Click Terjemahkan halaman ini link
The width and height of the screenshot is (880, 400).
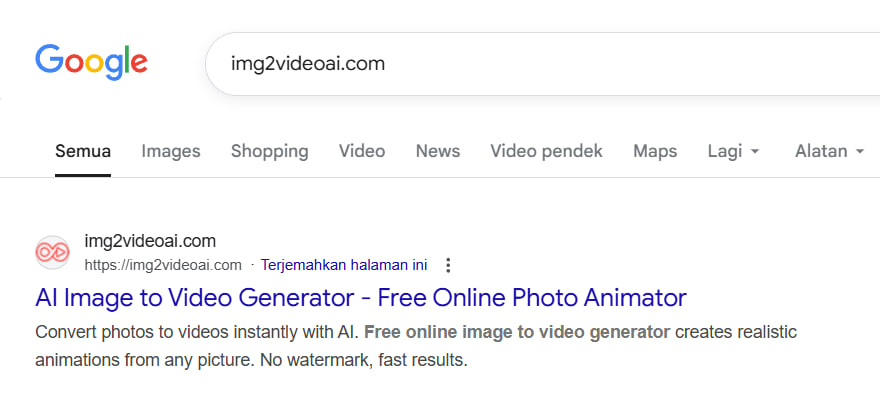[344, 265]
